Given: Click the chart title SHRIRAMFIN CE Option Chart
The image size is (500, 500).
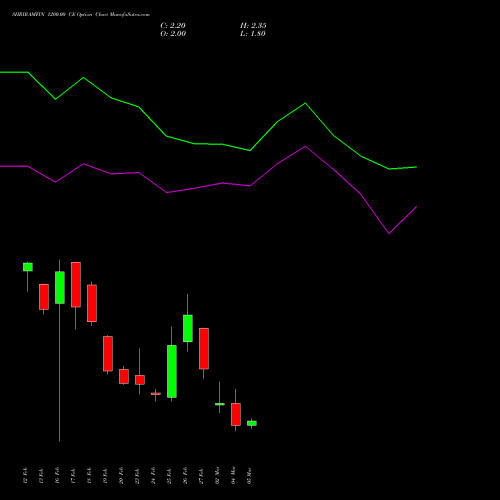Looking at the screenshot, I should [x=81, y=15].
